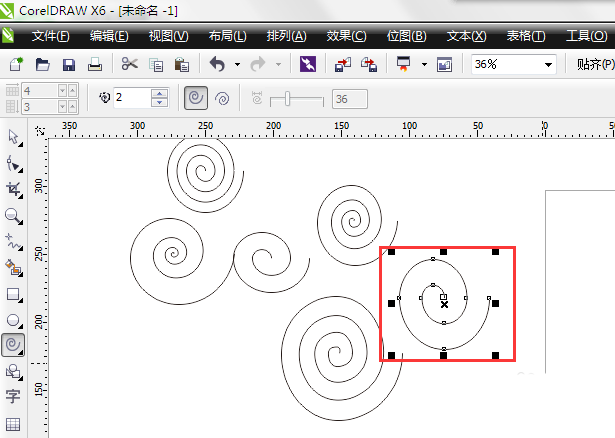Open the 编辑(E) menu
Image resolution: width=615 pixels, height=438 pixels.
[109, 36]
